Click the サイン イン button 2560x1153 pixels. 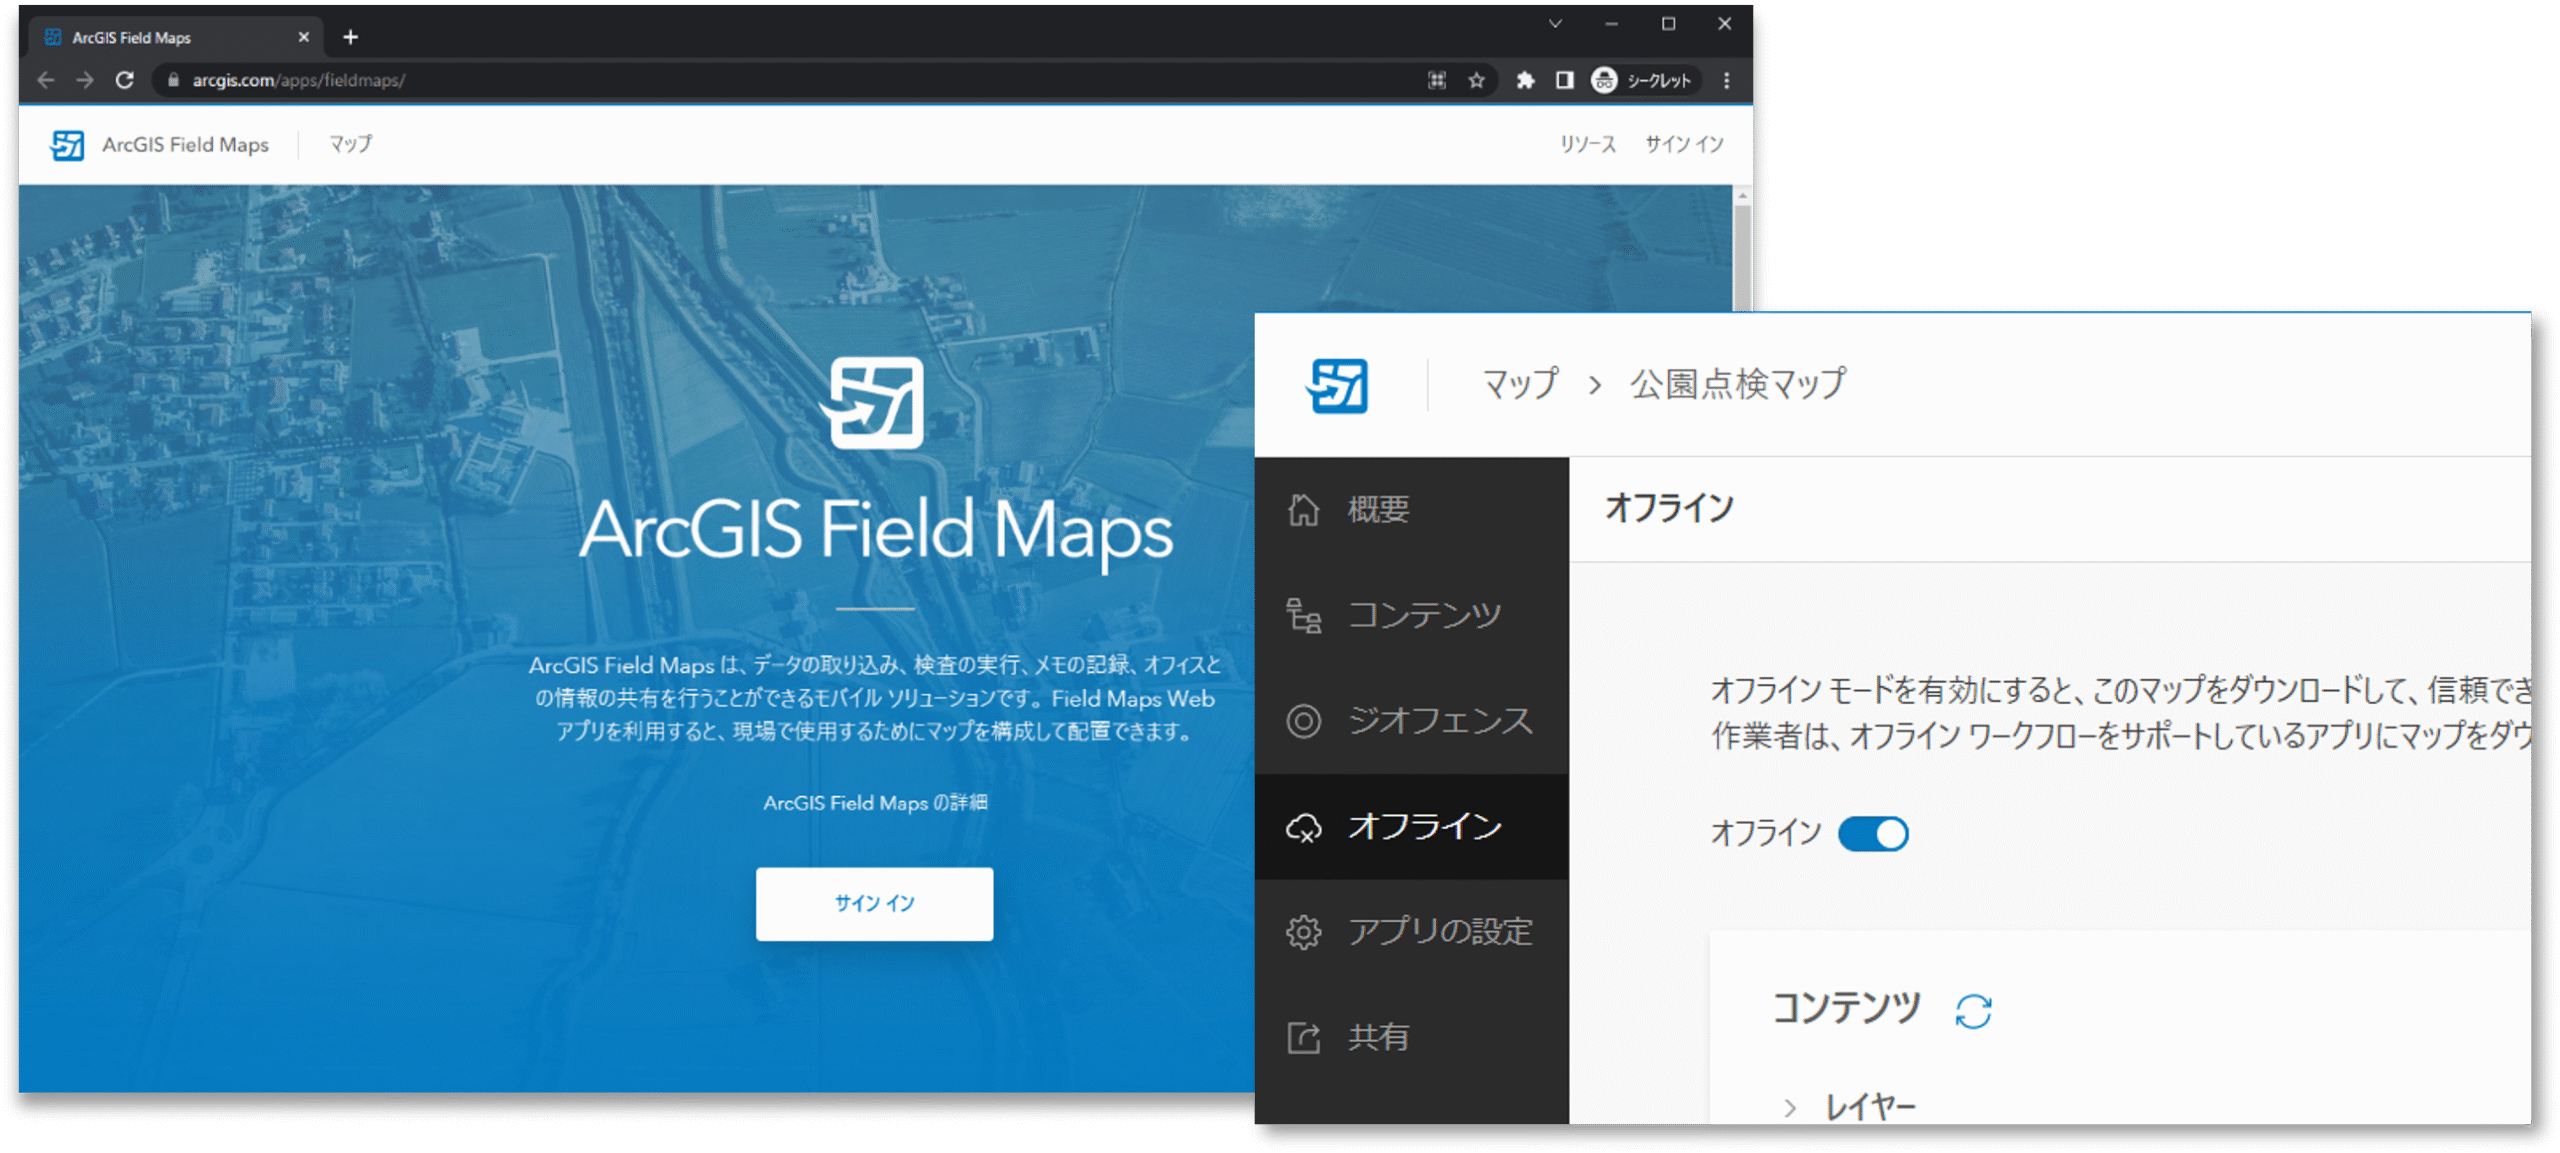point(873,903)
